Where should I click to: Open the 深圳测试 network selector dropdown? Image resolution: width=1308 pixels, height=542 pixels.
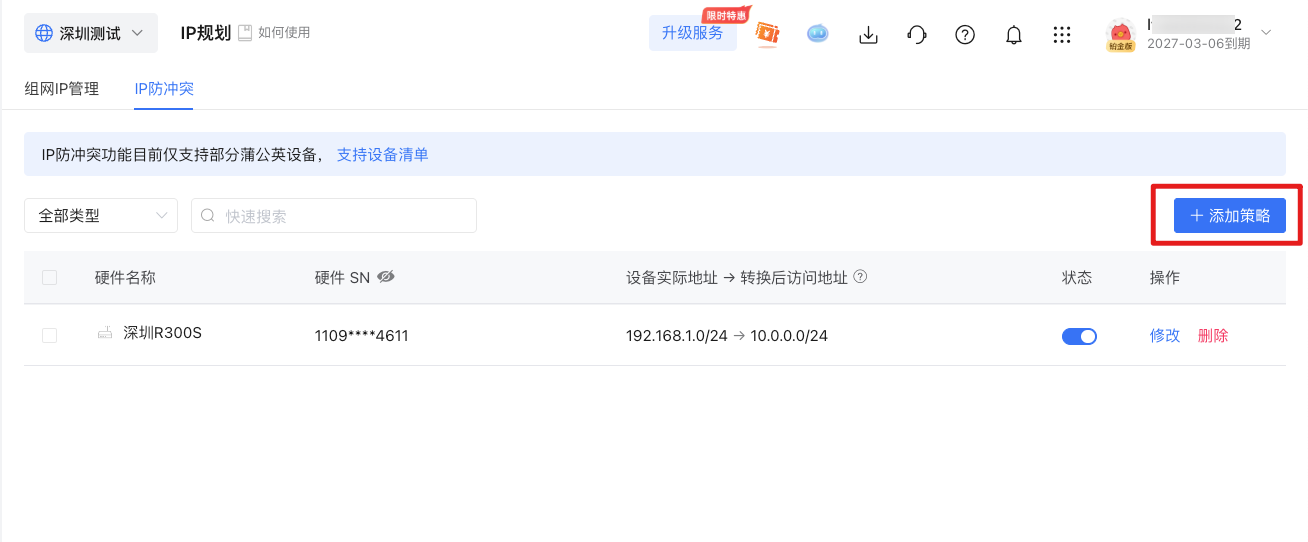[90, 33]
